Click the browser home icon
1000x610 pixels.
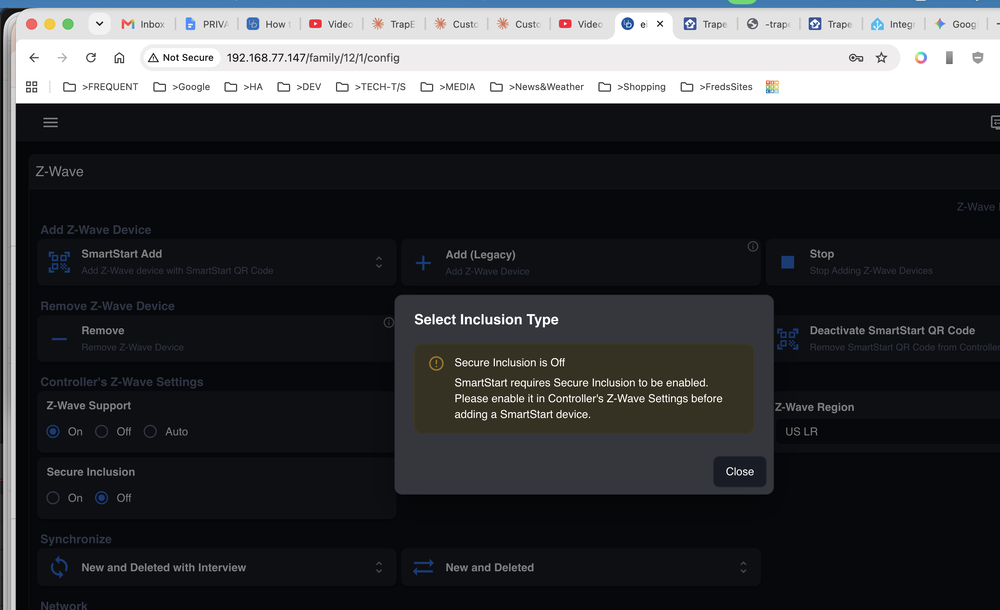coord(119,57)
